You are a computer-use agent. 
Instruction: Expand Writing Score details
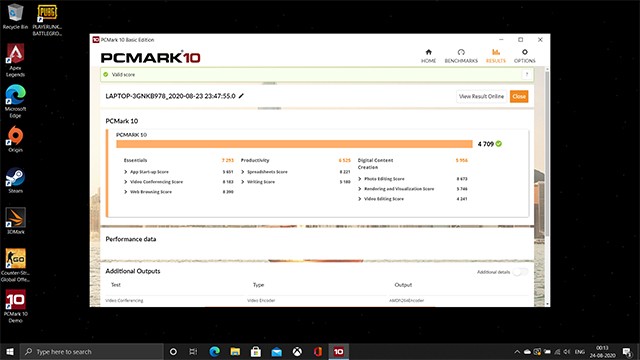[x=243, y=182]
